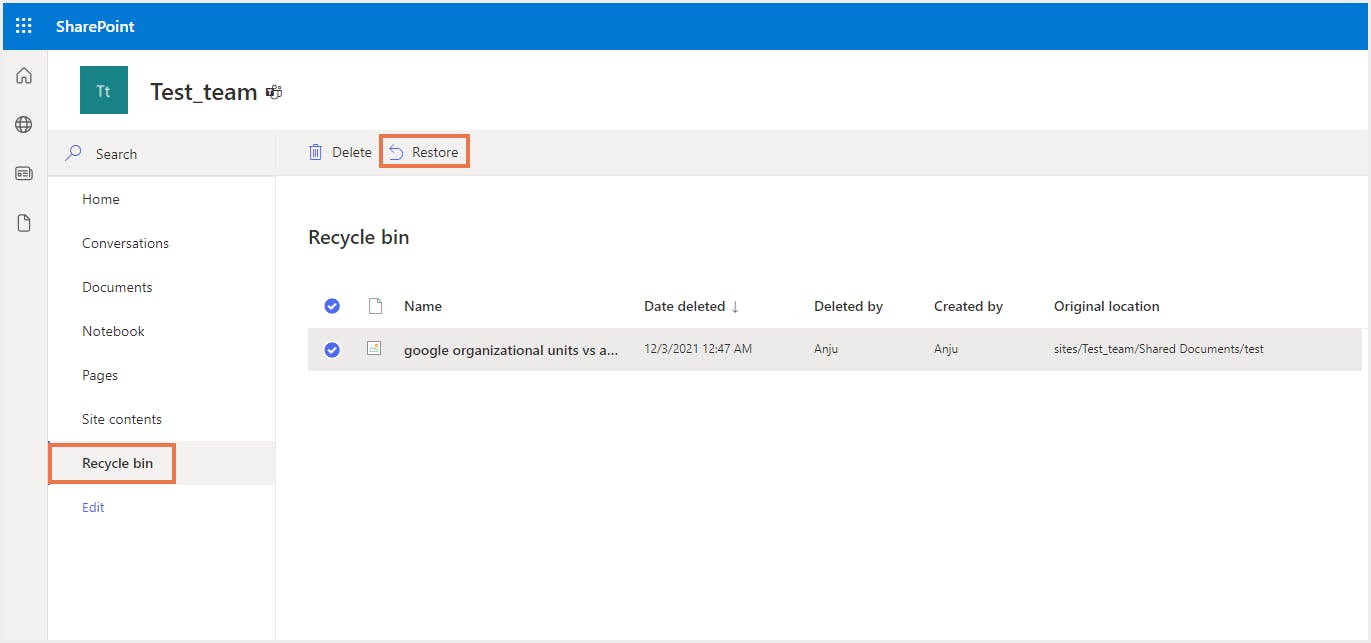
Task: Click the Delete button in toolbar
Action: [340, 152]
